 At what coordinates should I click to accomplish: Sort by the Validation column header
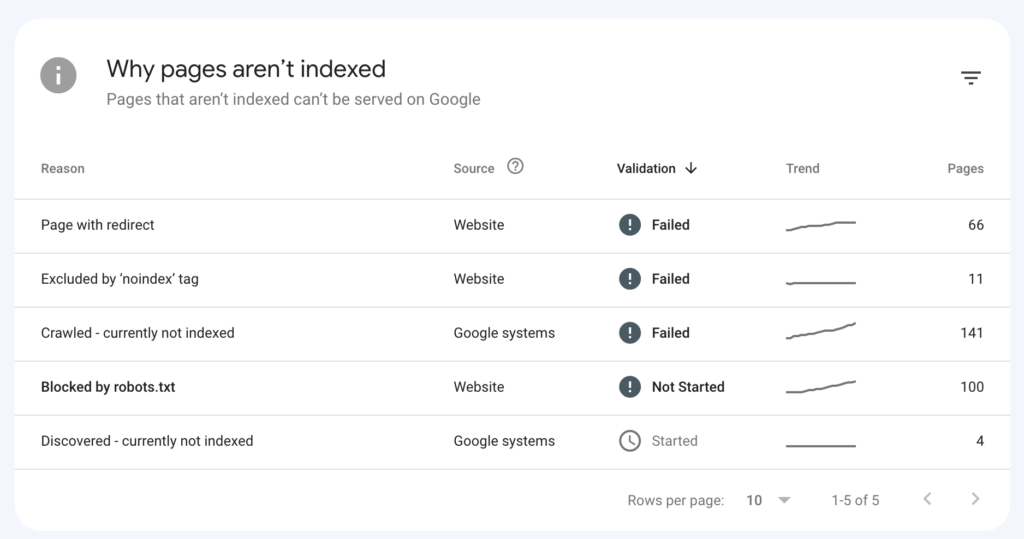646,168
